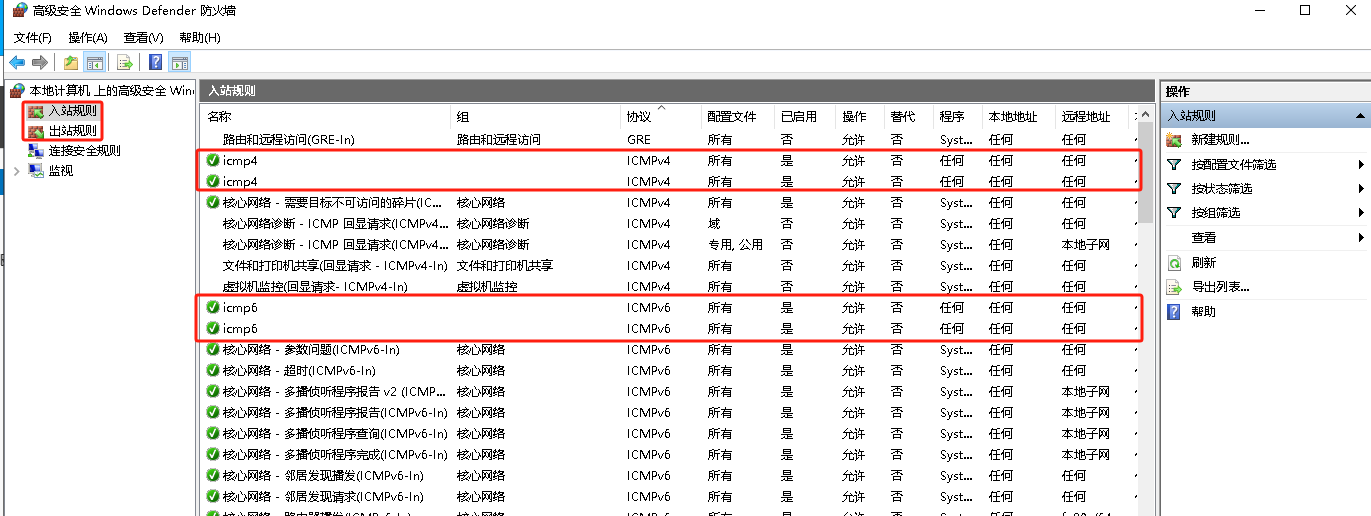The image size is (1371, 516).
Task: Click the 监视 monitor icon in tree
Action: click(36, 171)
